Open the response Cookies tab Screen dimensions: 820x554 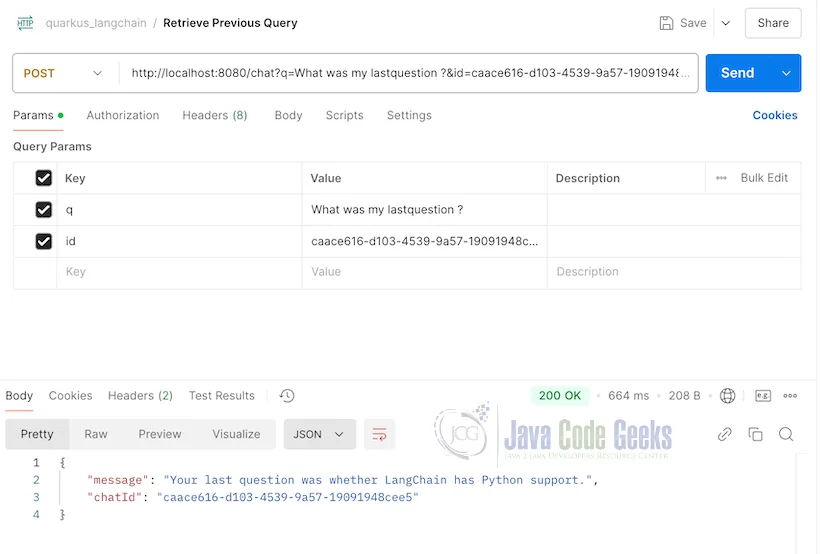coord(71,396)
